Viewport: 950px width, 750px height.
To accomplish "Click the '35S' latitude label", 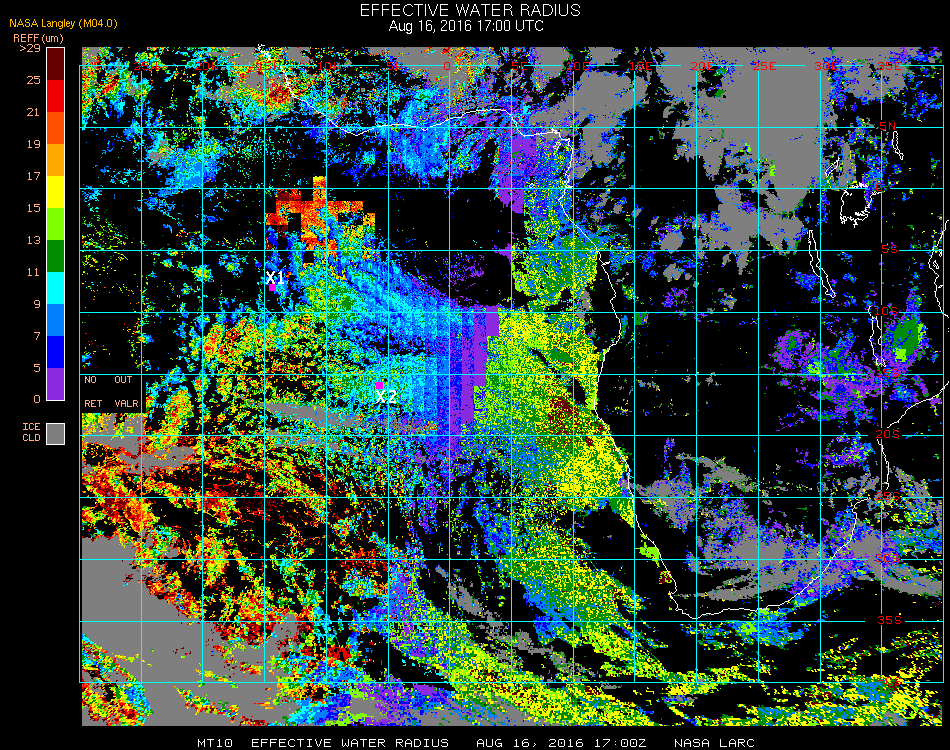I will click(x=889, y=620).
